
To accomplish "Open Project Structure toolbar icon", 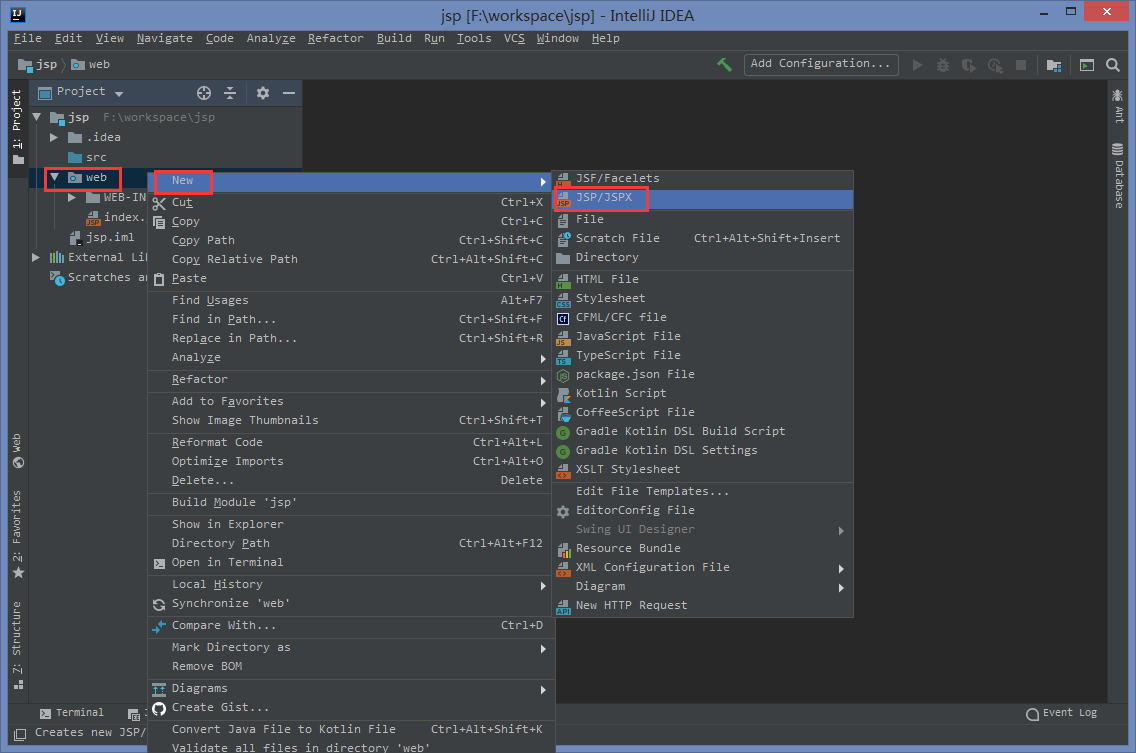I will 1054,65.
